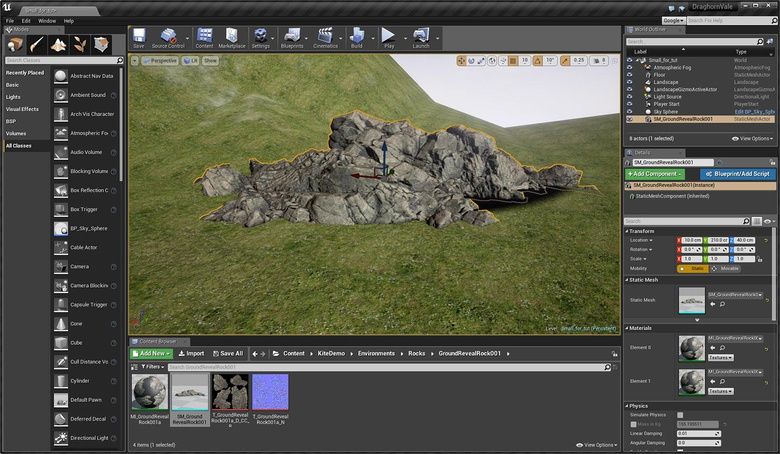This screenshot has height=454, width=780.
Task: Click the Import button in Content Browser
Action: click(x=192, y=354)
